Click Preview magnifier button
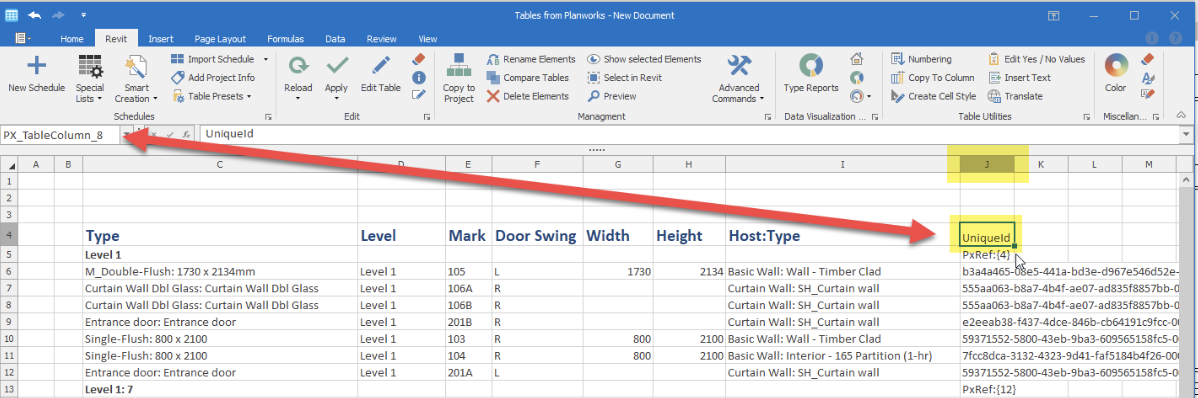This screenshot has height=398, width=1198. 611,96
